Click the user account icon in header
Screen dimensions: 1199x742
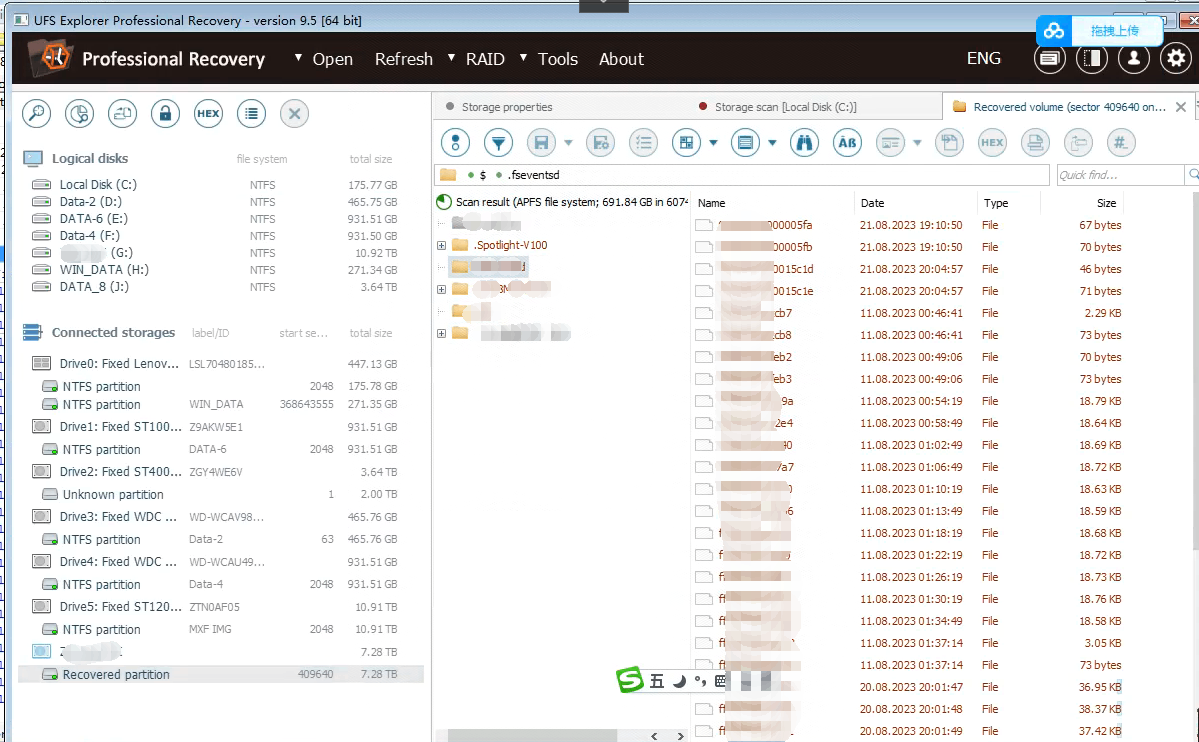pos(1134,58)
